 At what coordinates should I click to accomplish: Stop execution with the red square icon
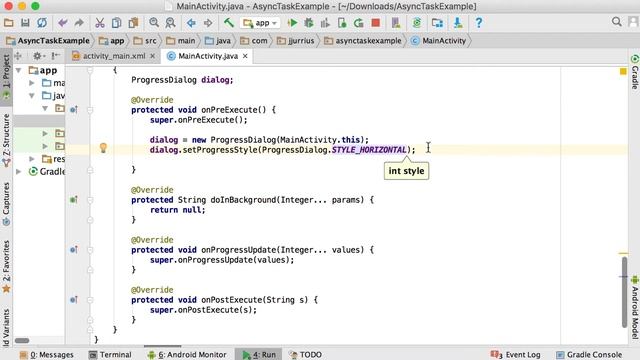[x=376, y=23]
